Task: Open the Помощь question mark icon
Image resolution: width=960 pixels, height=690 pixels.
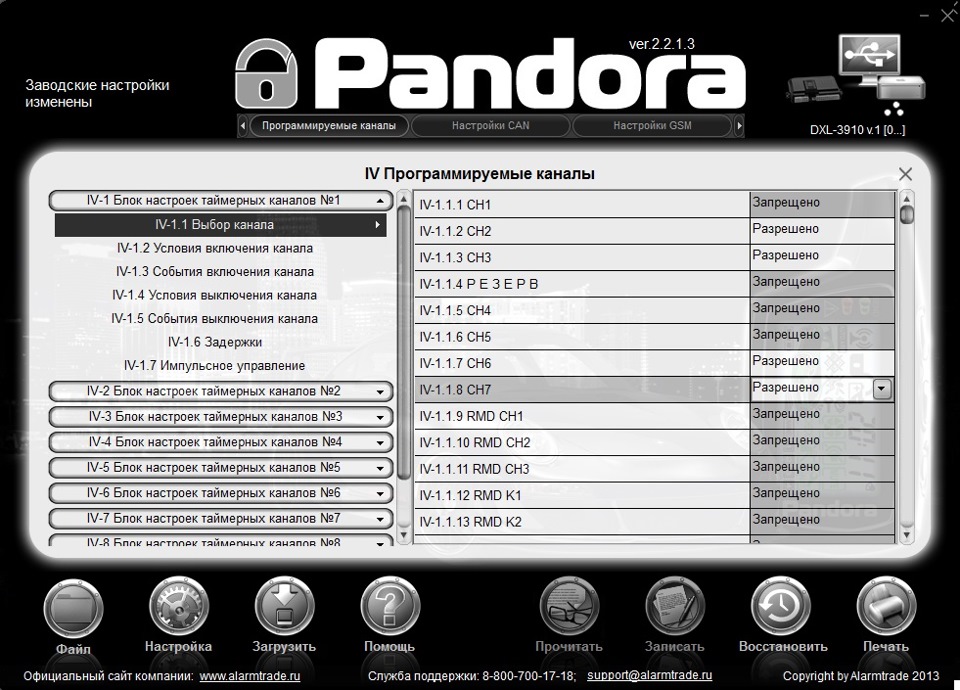Action: point(390,606)
